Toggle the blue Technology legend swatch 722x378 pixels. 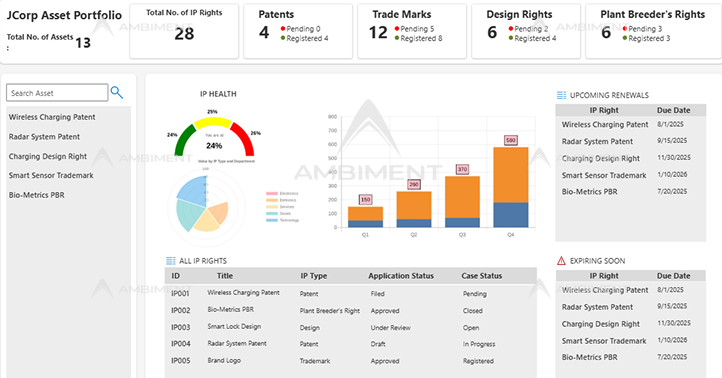coord(272,220)
